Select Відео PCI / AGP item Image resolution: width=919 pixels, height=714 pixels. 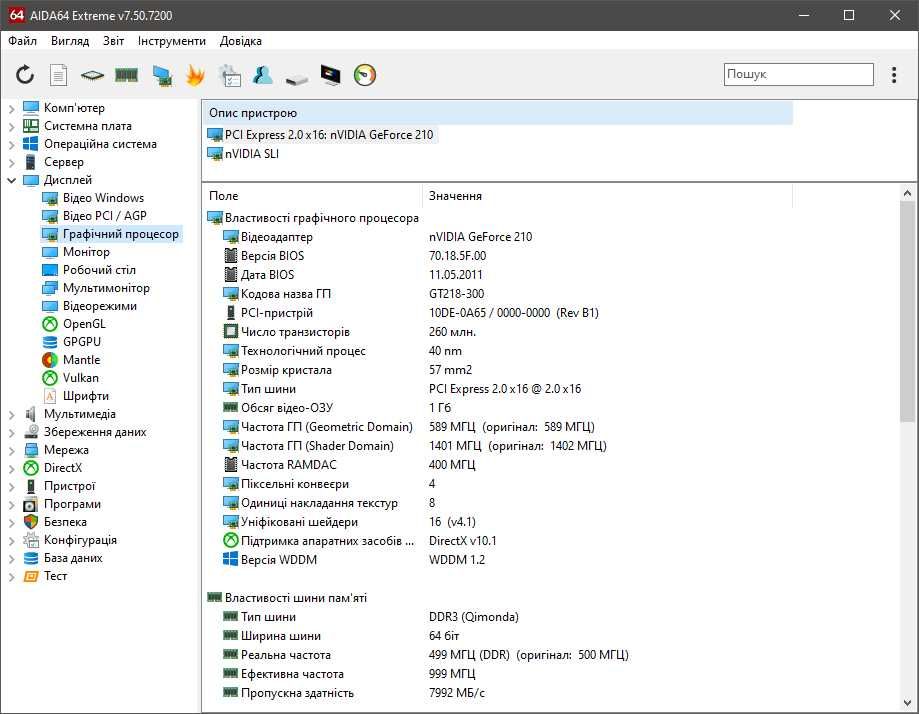click(104, 216)
